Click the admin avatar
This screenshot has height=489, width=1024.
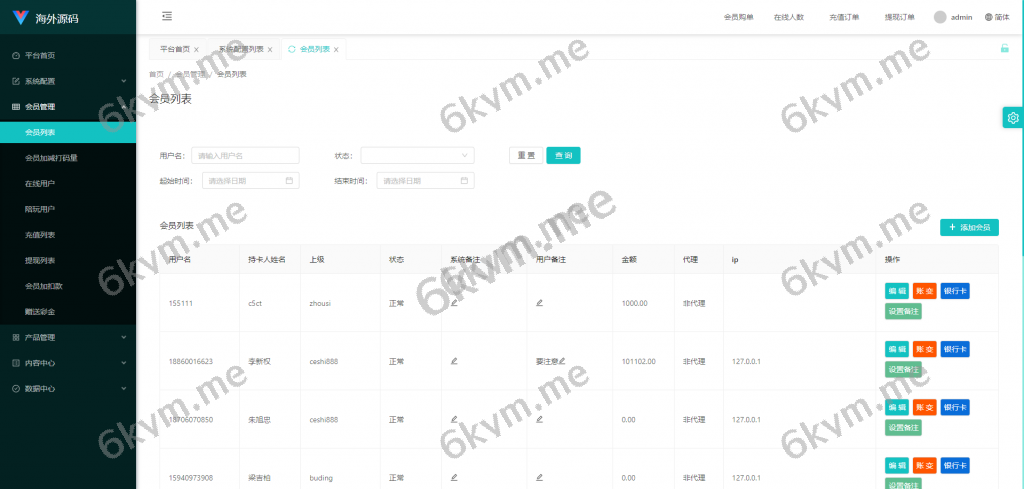point(940,18)
